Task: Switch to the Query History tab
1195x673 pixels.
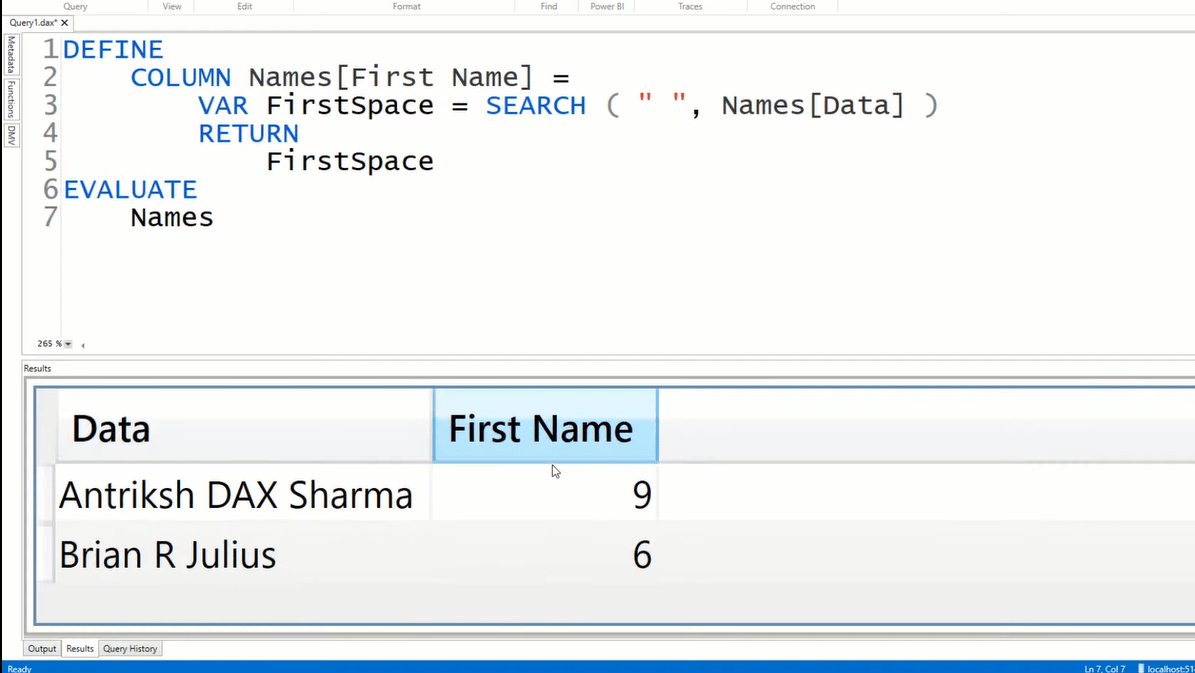Action: [x=130, y=649]
